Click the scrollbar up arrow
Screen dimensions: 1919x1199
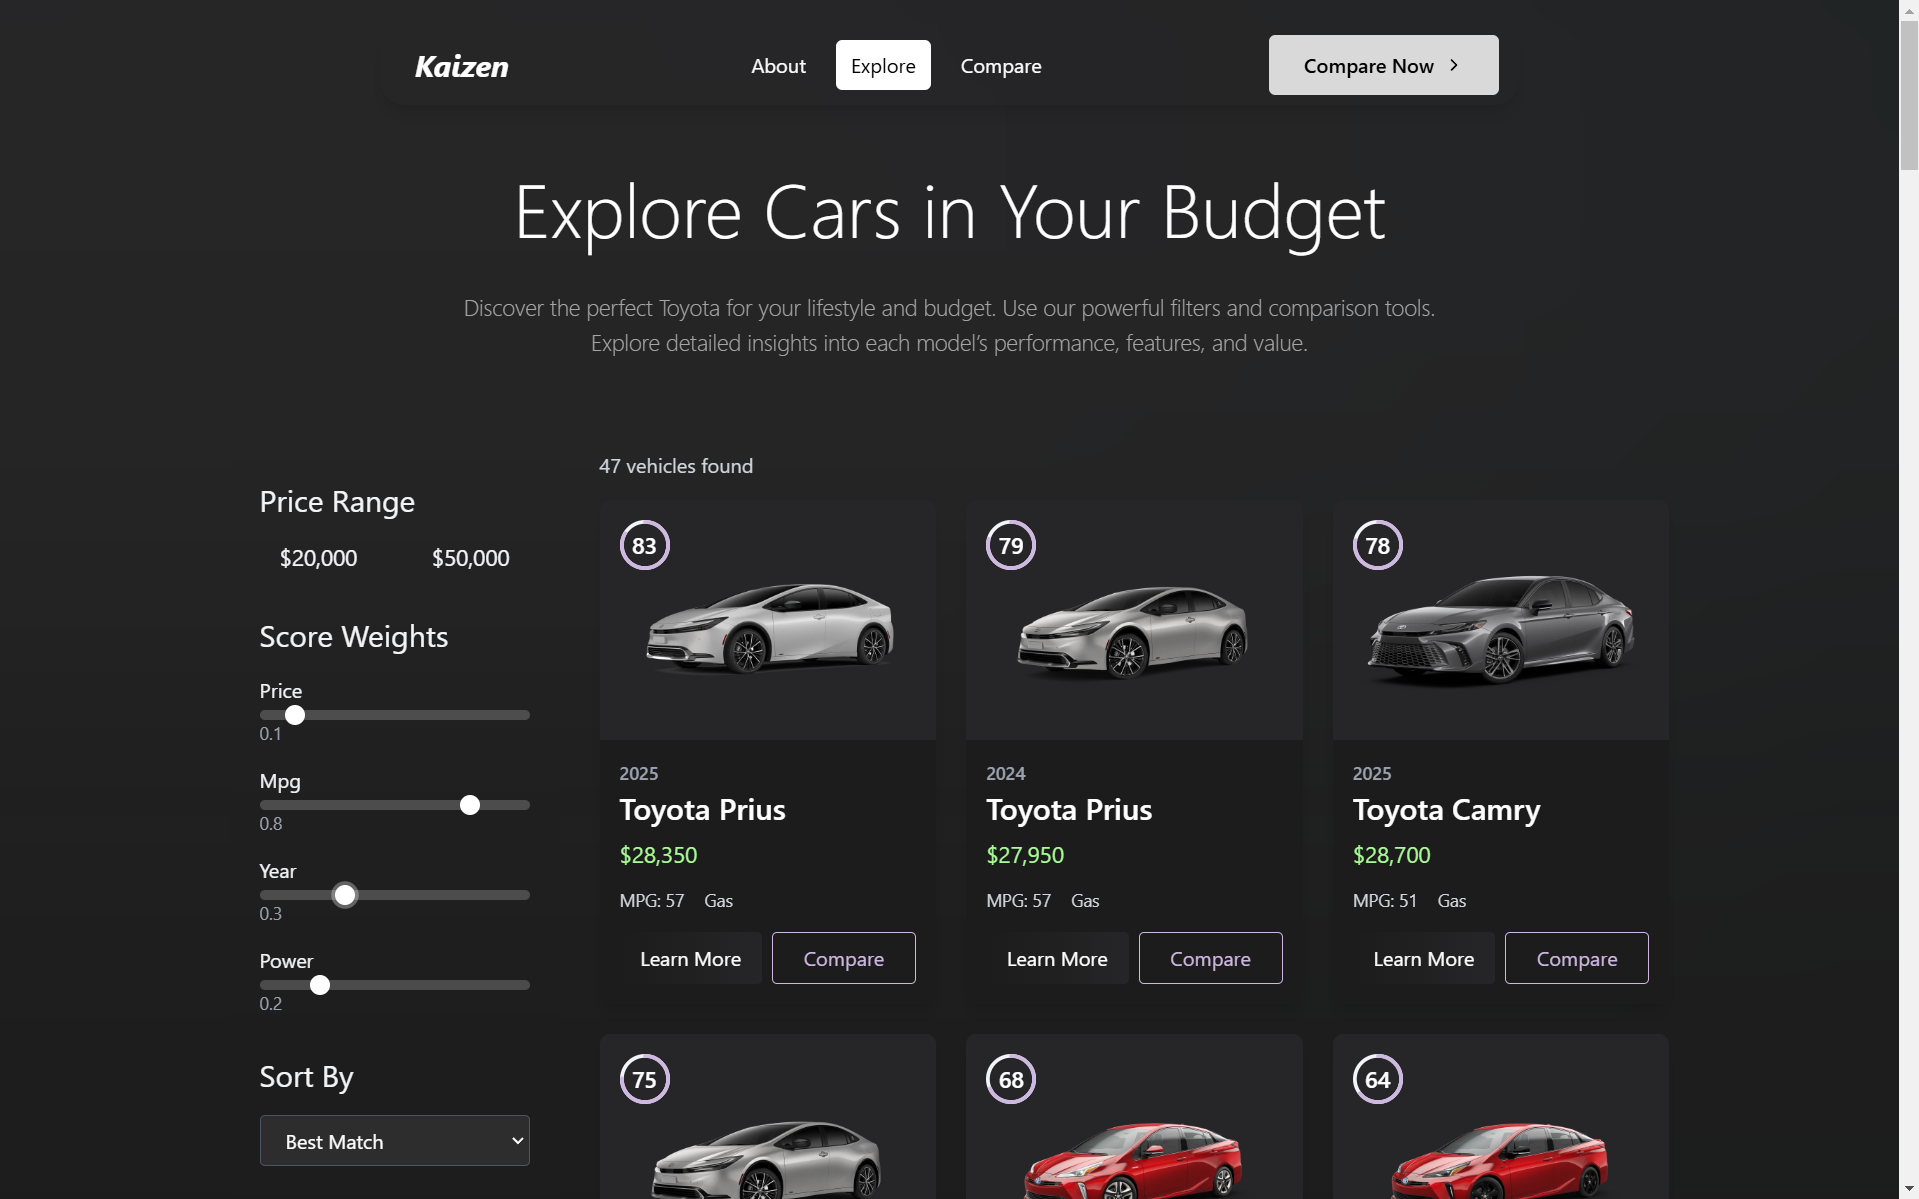point(1909,9)
